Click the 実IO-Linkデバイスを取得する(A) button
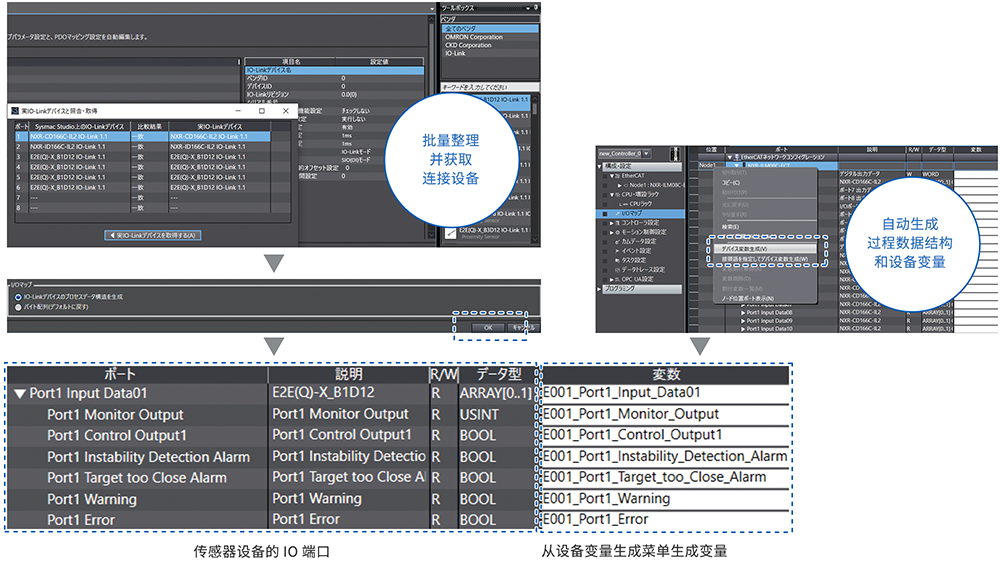 tap(153, 236)
